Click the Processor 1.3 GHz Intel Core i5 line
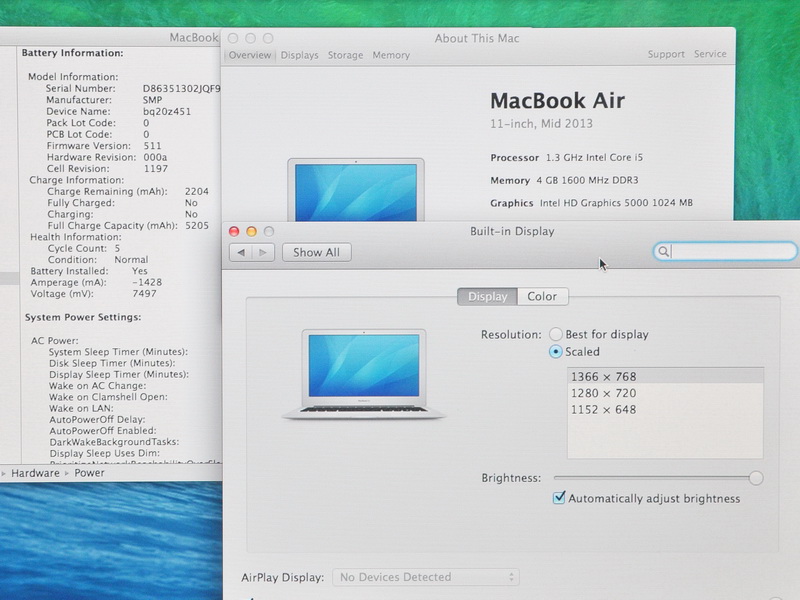Image resolution: width=800 pixels, height=600 pixels. tap(566, 158)
